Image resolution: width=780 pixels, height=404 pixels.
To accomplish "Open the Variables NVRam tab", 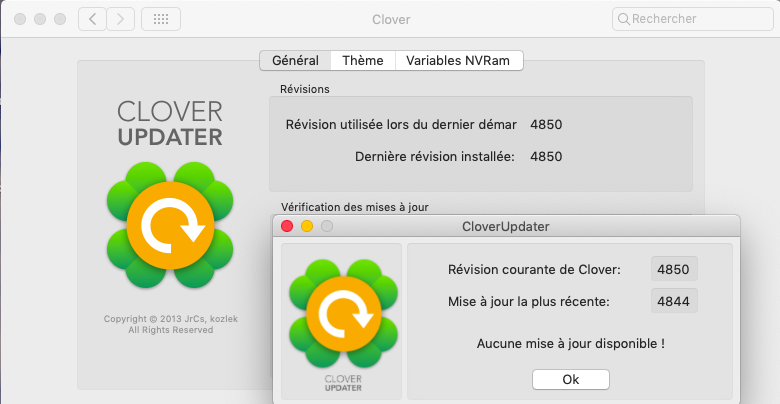I will coord(458,61).
